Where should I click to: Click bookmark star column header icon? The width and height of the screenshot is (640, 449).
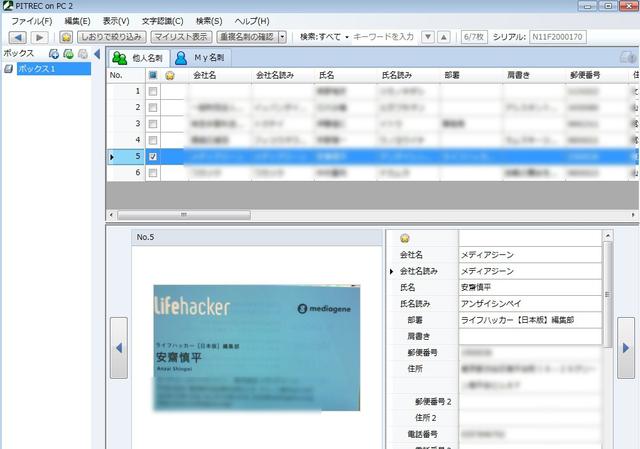point(169,76)
